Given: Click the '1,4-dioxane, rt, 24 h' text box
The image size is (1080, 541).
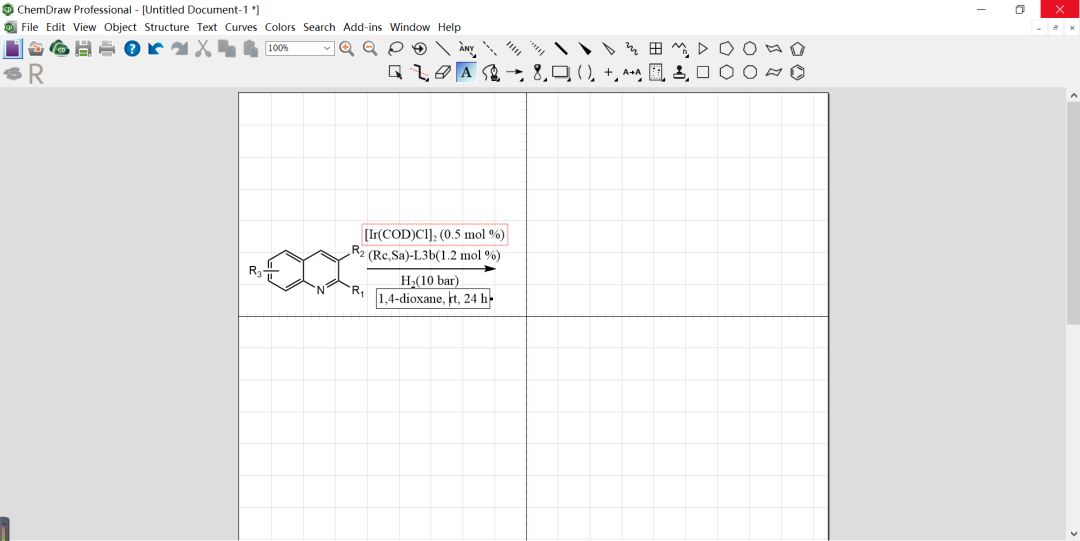Looking at the screenshot, I should (x=433, y=299).
